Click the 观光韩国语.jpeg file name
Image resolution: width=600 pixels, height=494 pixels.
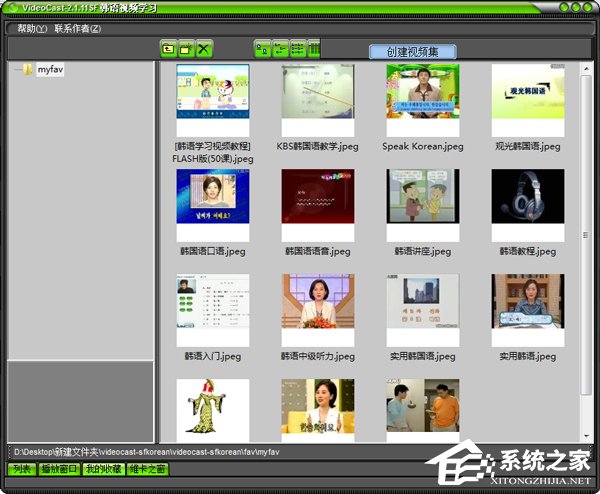click(x=528, y=147)
